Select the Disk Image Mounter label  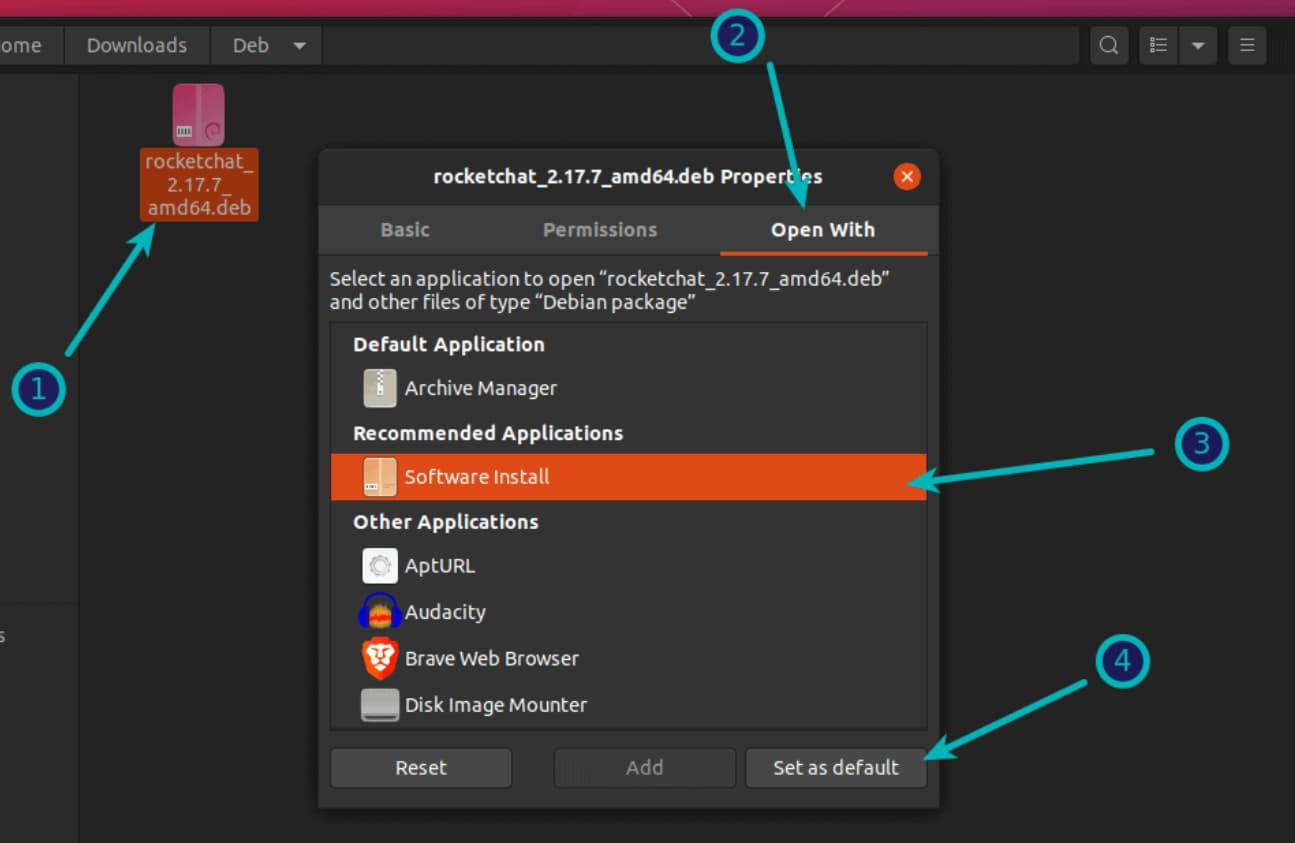pos(496,705)
